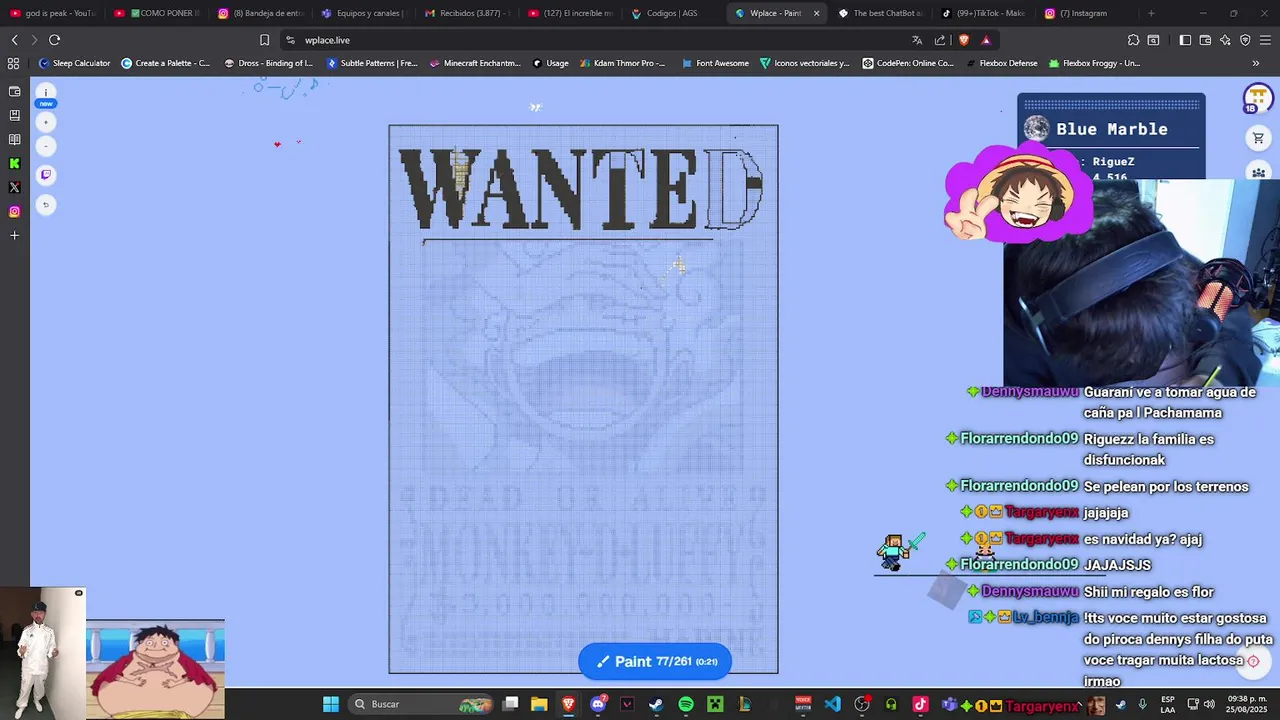Open bookmarks panel in Brave sidebar
1280x720 pixels.
pyautogui.click(x=14, y=115)
